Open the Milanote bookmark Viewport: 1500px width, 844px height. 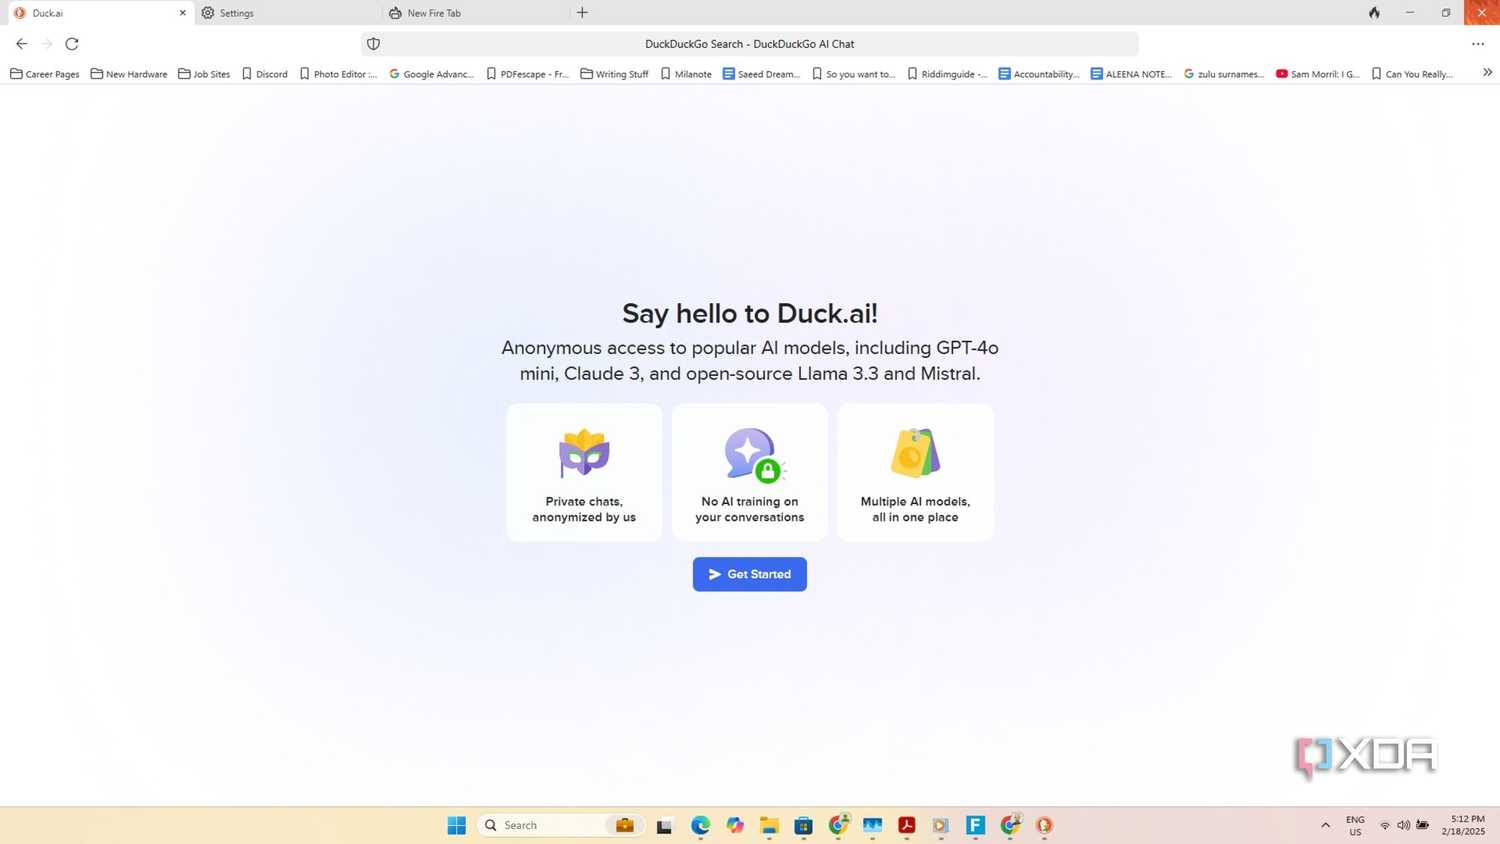(x=686, y=74)
